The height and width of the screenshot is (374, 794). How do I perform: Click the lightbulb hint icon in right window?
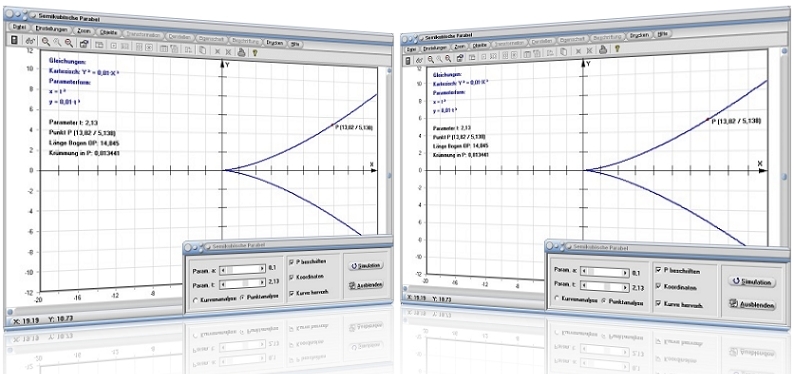click(x=617, y=49)
